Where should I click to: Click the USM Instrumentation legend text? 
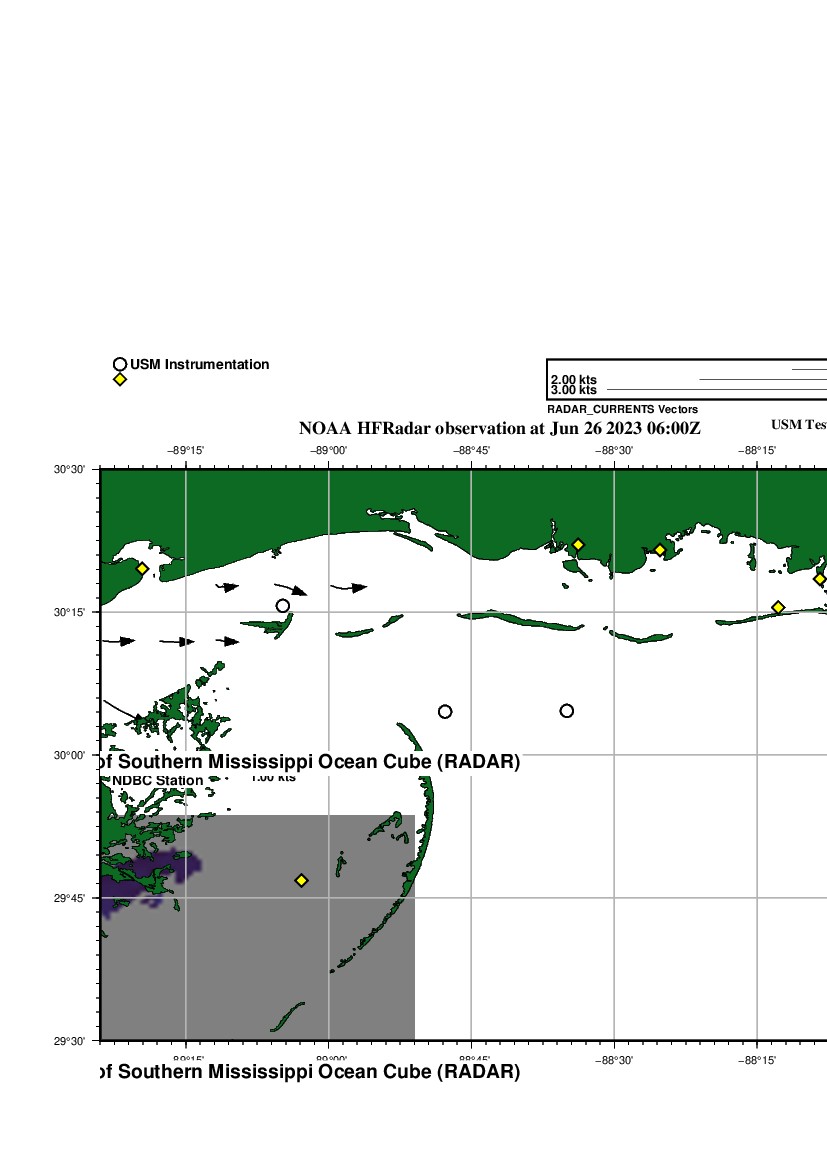[x=199, y=365]
